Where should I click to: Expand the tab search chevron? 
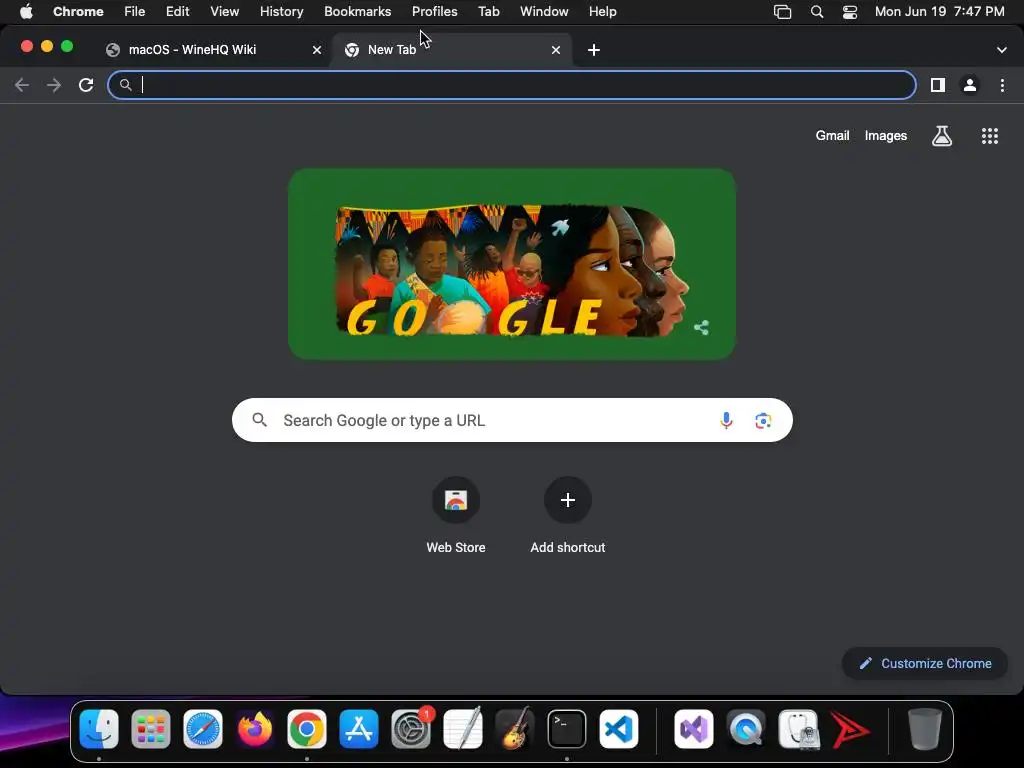tap(1002, 50)
